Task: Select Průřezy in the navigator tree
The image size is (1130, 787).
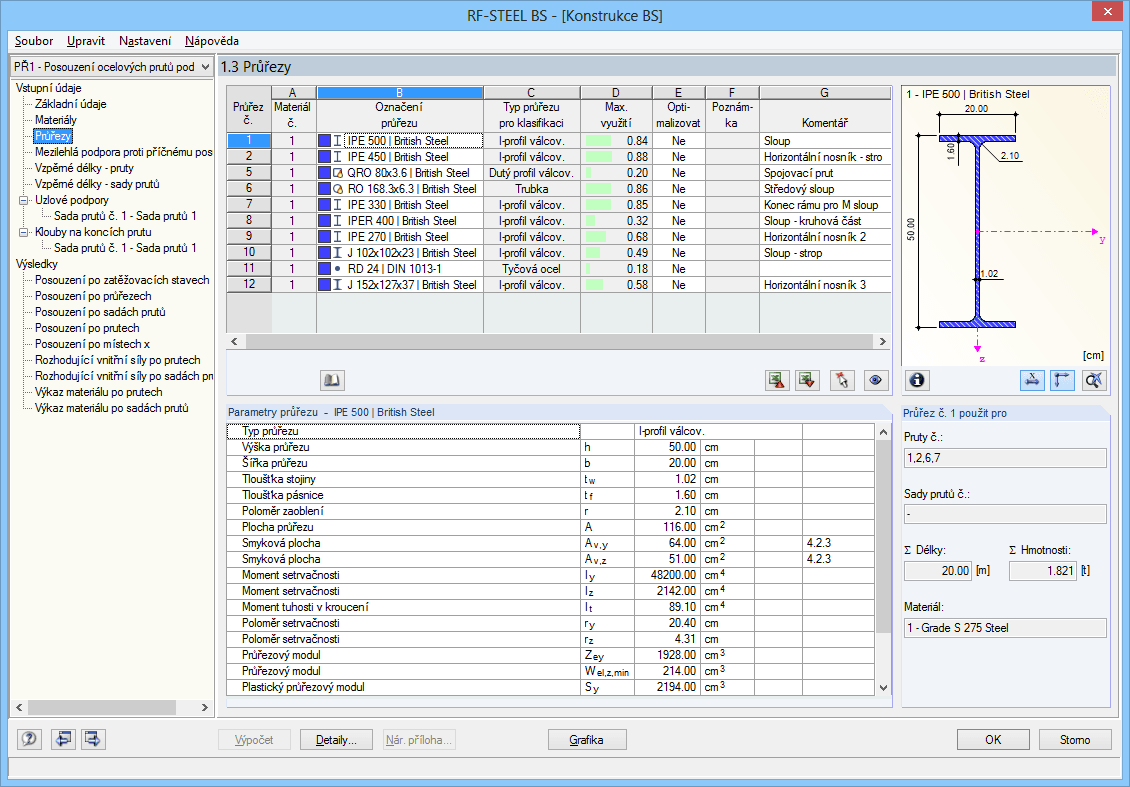Action: click(x=53, y=135)
